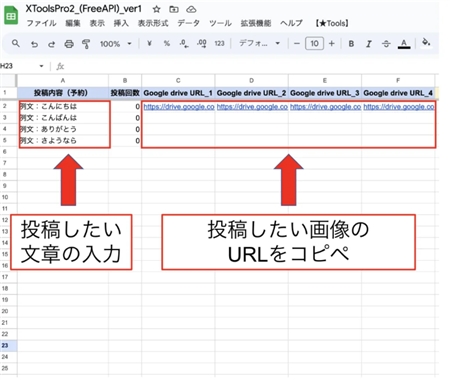This screenshot has height=380, width=450.
Task: Check cloud save status icon
Action: pos(191,9)
